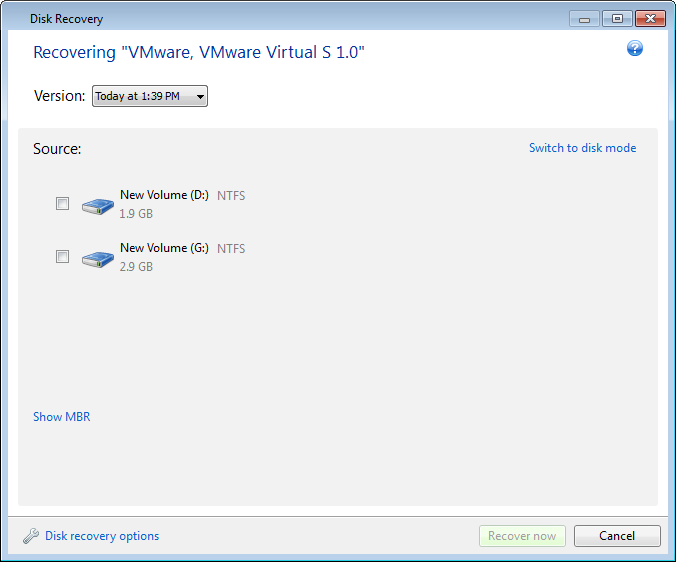This screenshot has width=676, height=562.
Task: Open Disk recovery options link
Action: click(102, 536)
